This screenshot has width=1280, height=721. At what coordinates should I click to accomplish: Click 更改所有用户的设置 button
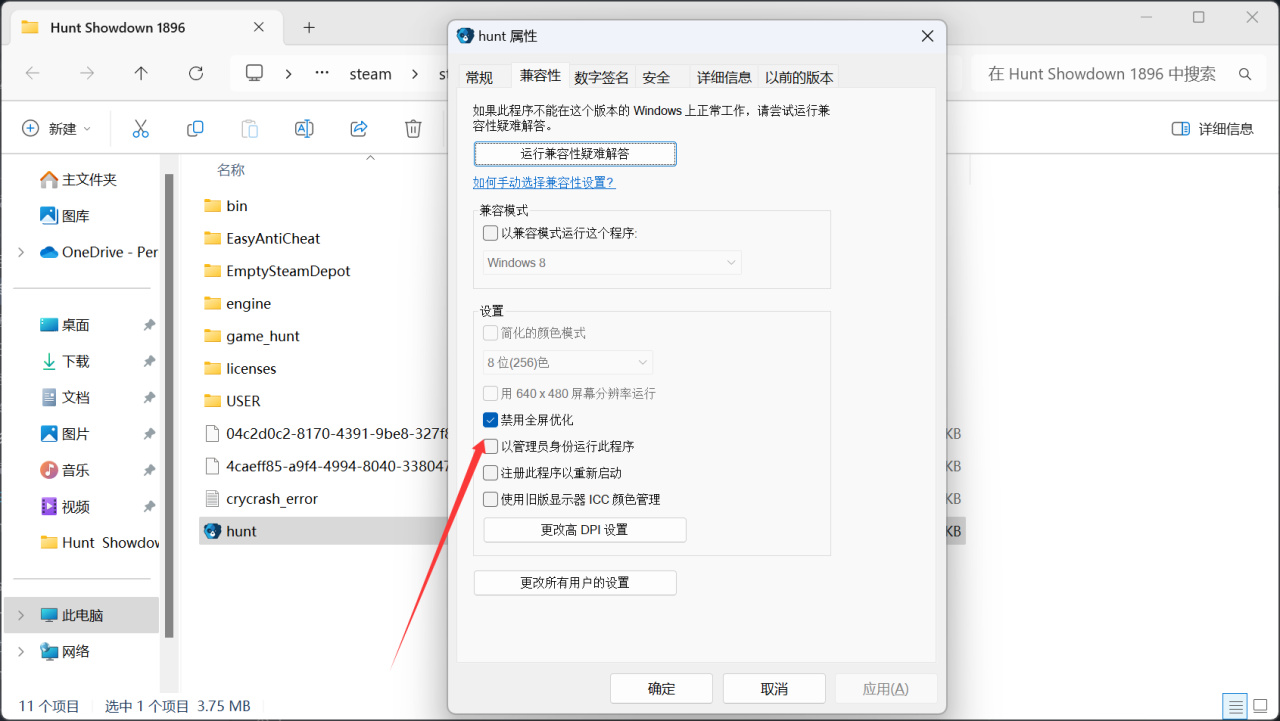coord(575,583)
